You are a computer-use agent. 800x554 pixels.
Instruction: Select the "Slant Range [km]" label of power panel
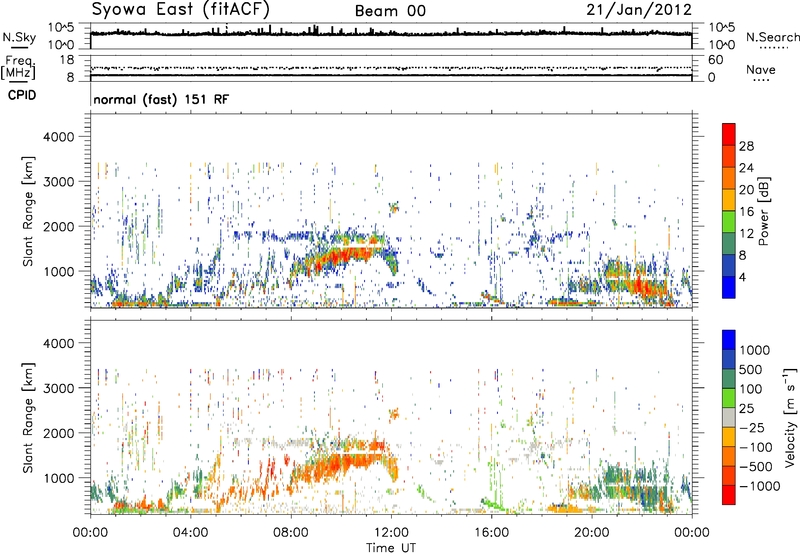point(28,211)
